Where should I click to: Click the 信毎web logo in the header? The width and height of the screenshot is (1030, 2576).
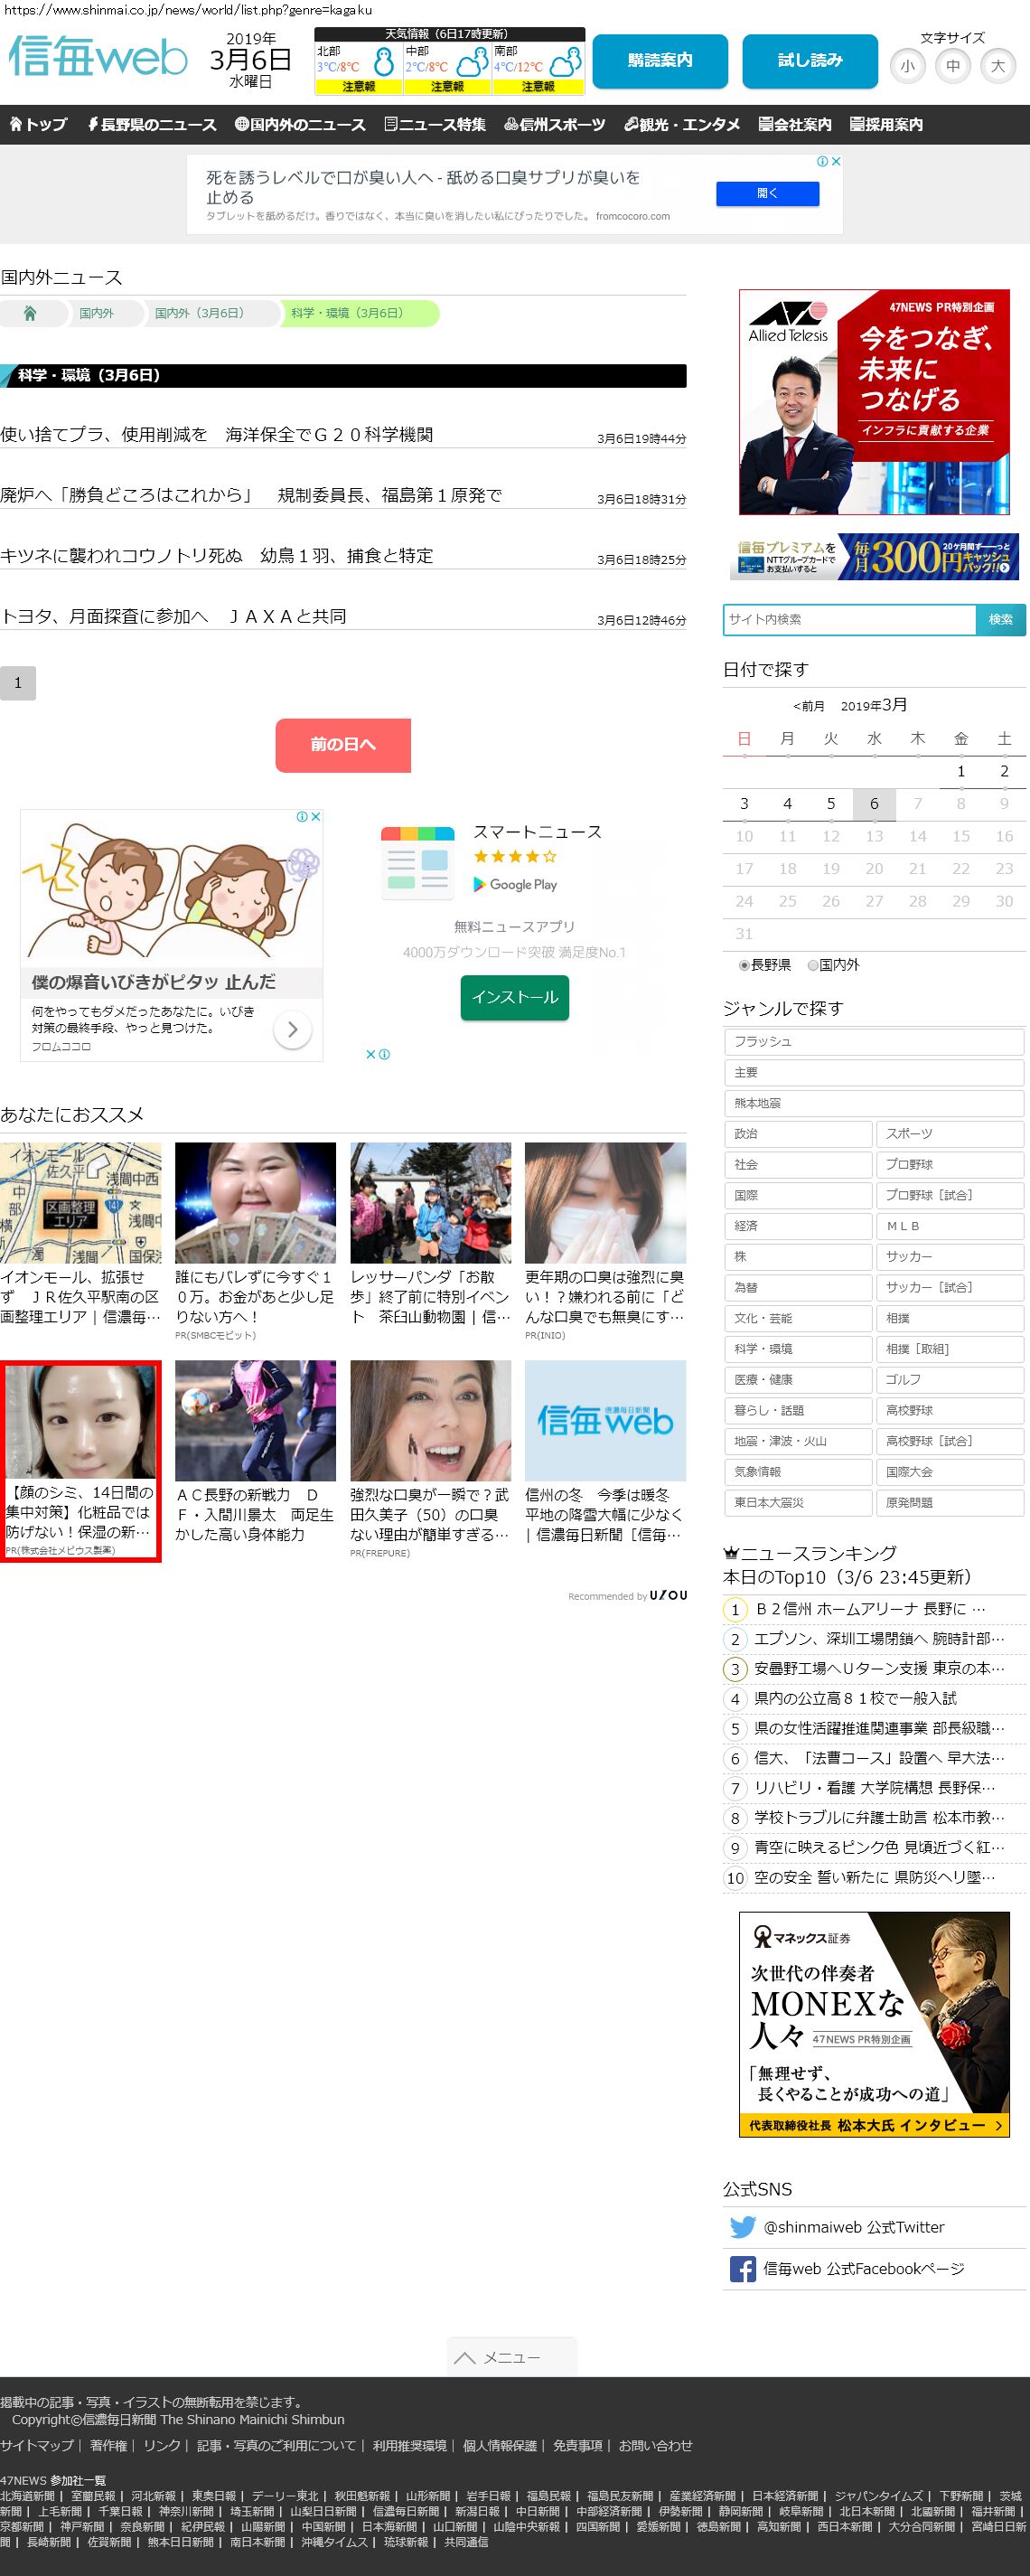coord(98,58)
